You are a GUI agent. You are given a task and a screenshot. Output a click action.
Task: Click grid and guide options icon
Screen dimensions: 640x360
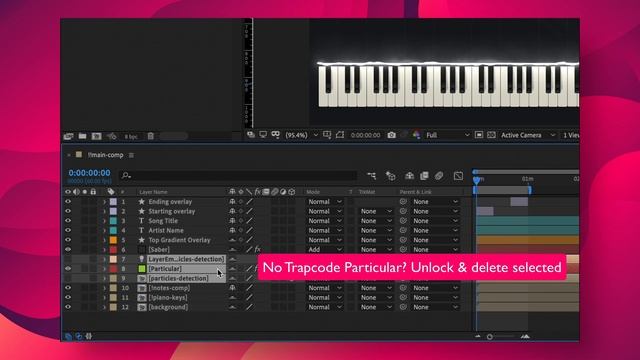(x=327, y=135)
